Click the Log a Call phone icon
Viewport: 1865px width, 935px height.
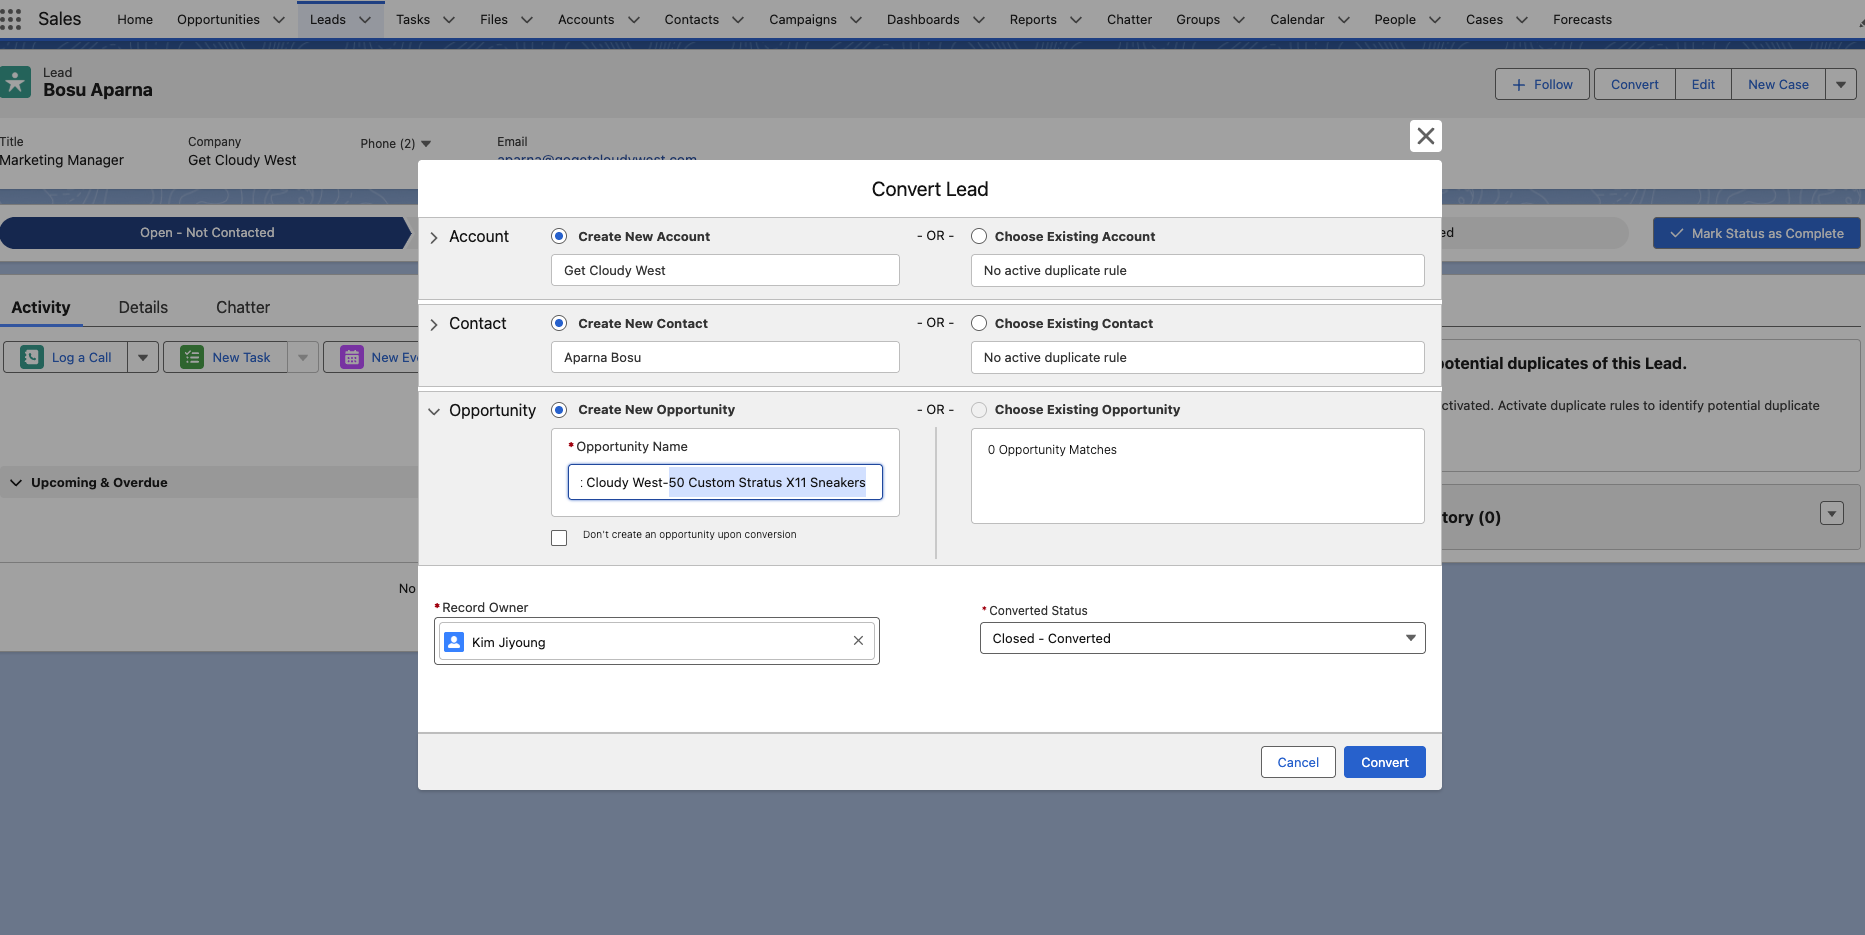pyautogui.click(x=32, y=357)
